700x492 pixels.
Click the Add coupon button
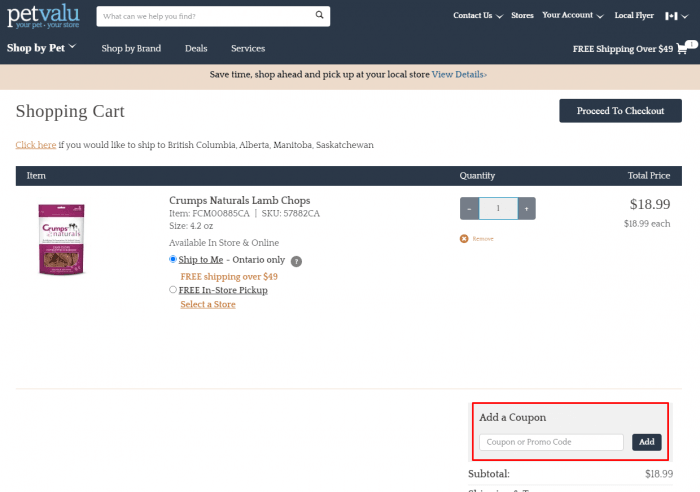tap(646, 442)
